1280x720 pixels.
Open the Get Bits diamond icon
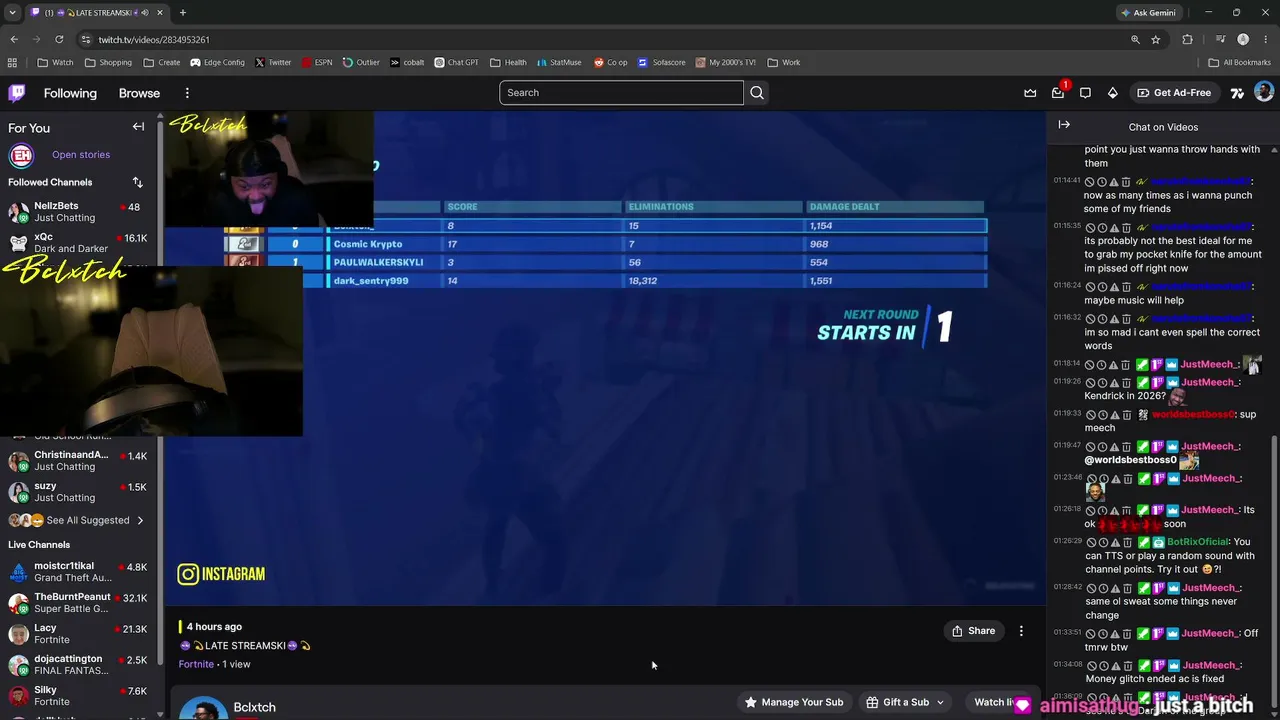click(1112, 93)
